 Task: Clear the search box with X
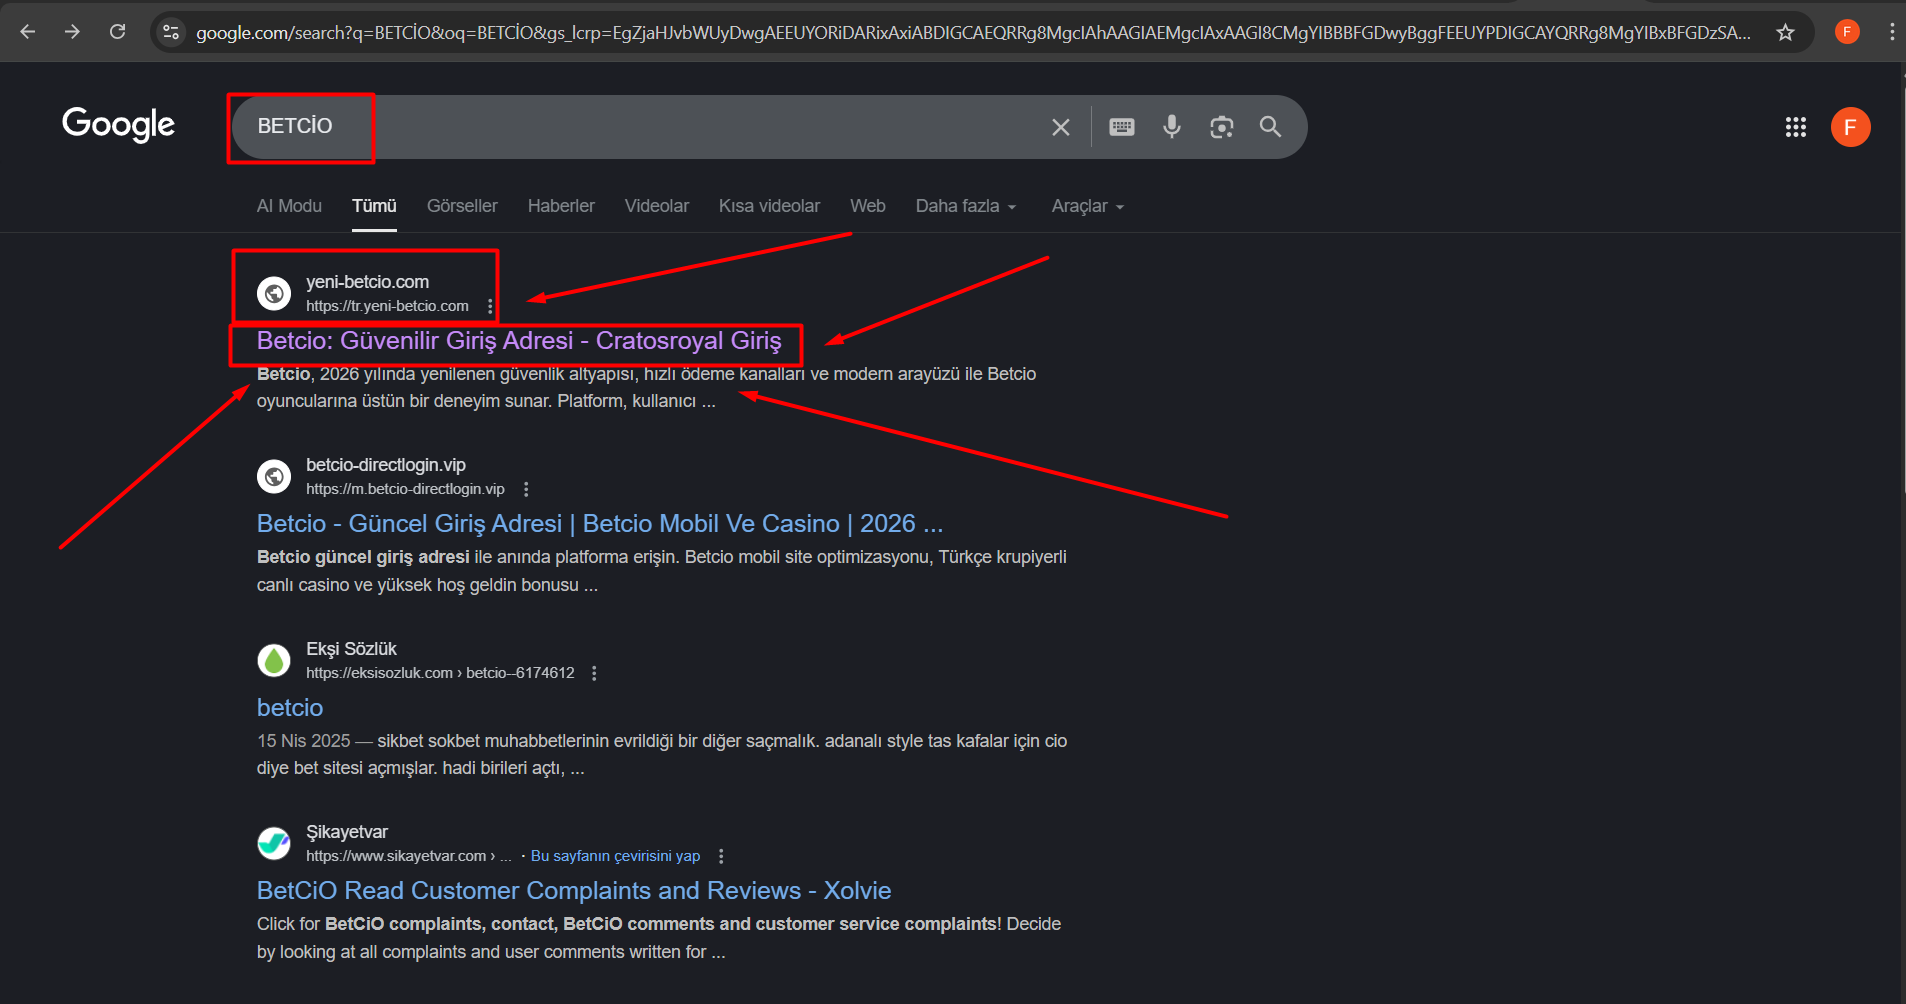[1061, 127]
